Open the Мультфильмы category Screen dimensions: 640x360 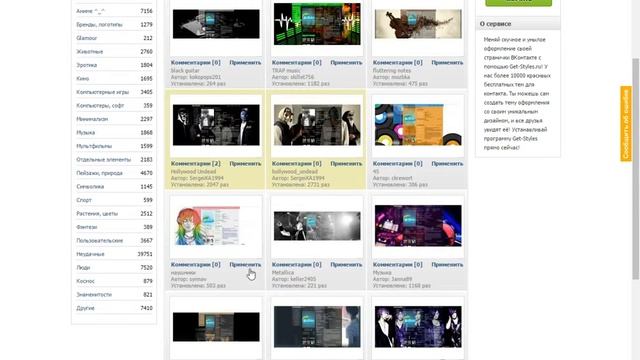(94, 146)
